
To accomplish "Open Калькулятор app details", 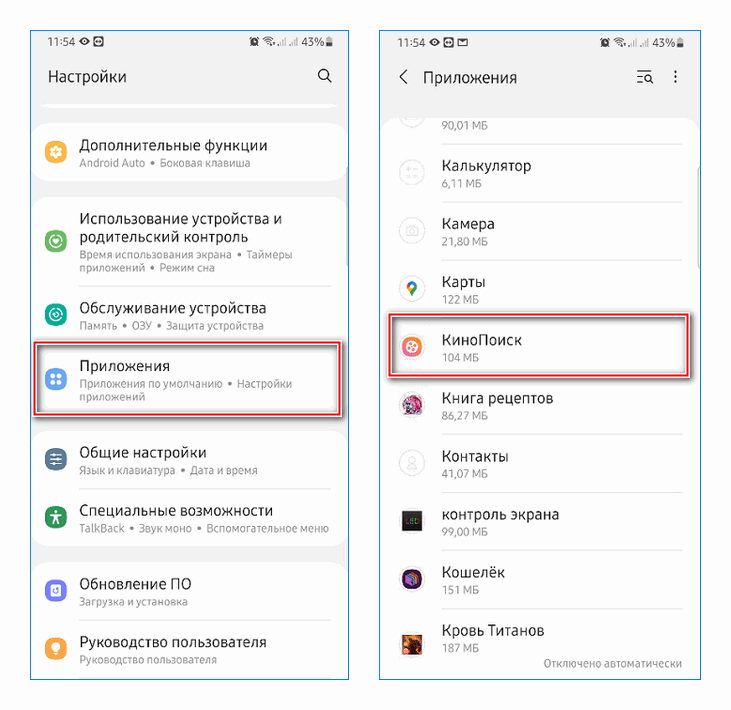I will pyautogui.click(x=540, y=173).
